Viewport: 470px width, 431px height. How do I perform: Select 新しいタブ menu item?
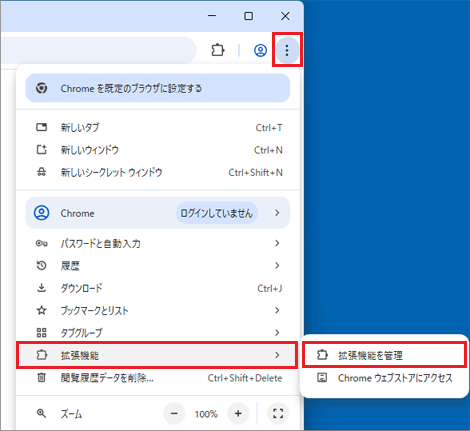158,127
